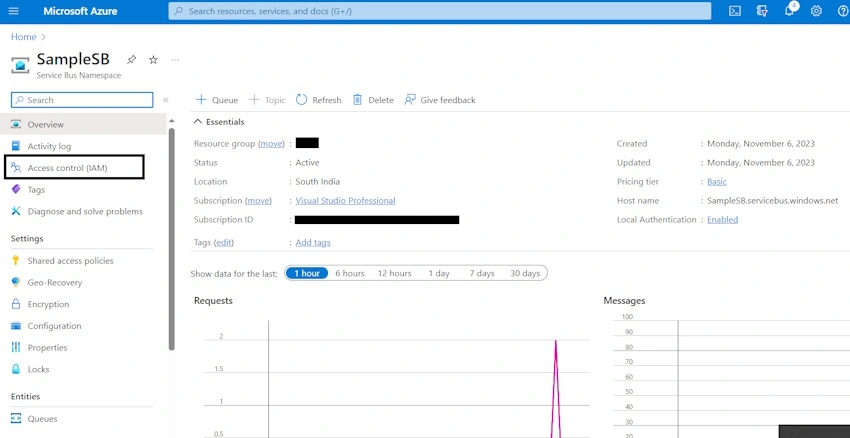
Task: Select the 12 hours time range
Action: [x=395, y=273]
